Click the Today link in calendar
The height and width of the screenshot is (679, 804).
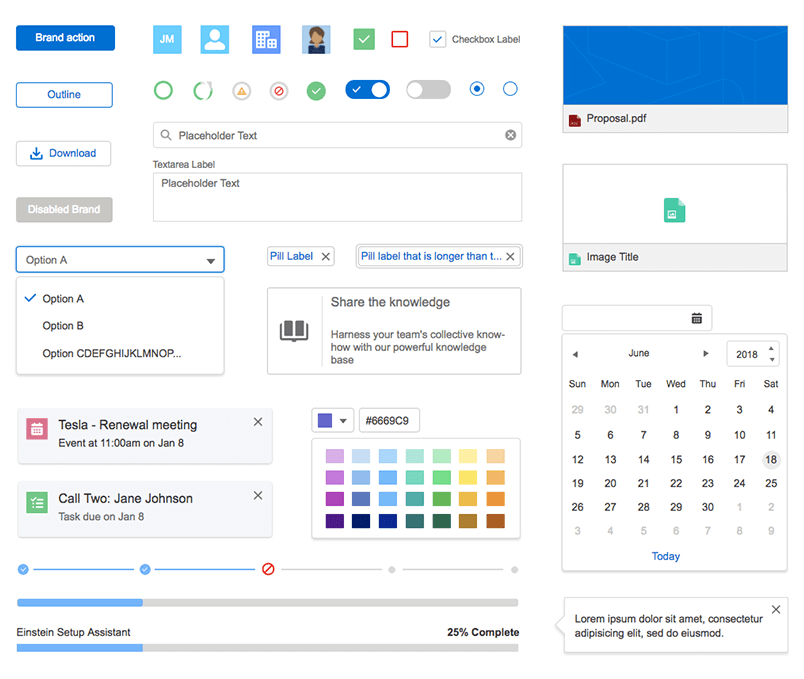(665, 556)
